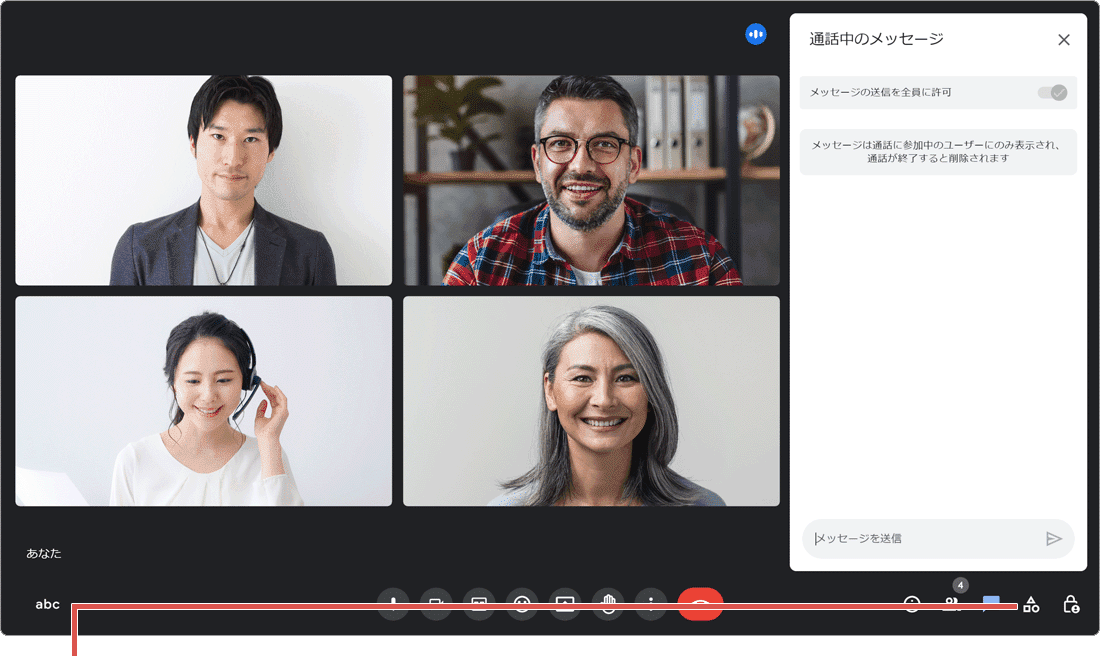The height and width of the screenshot is (656, 1100).
Task: End the call
Action: (701, 604)
